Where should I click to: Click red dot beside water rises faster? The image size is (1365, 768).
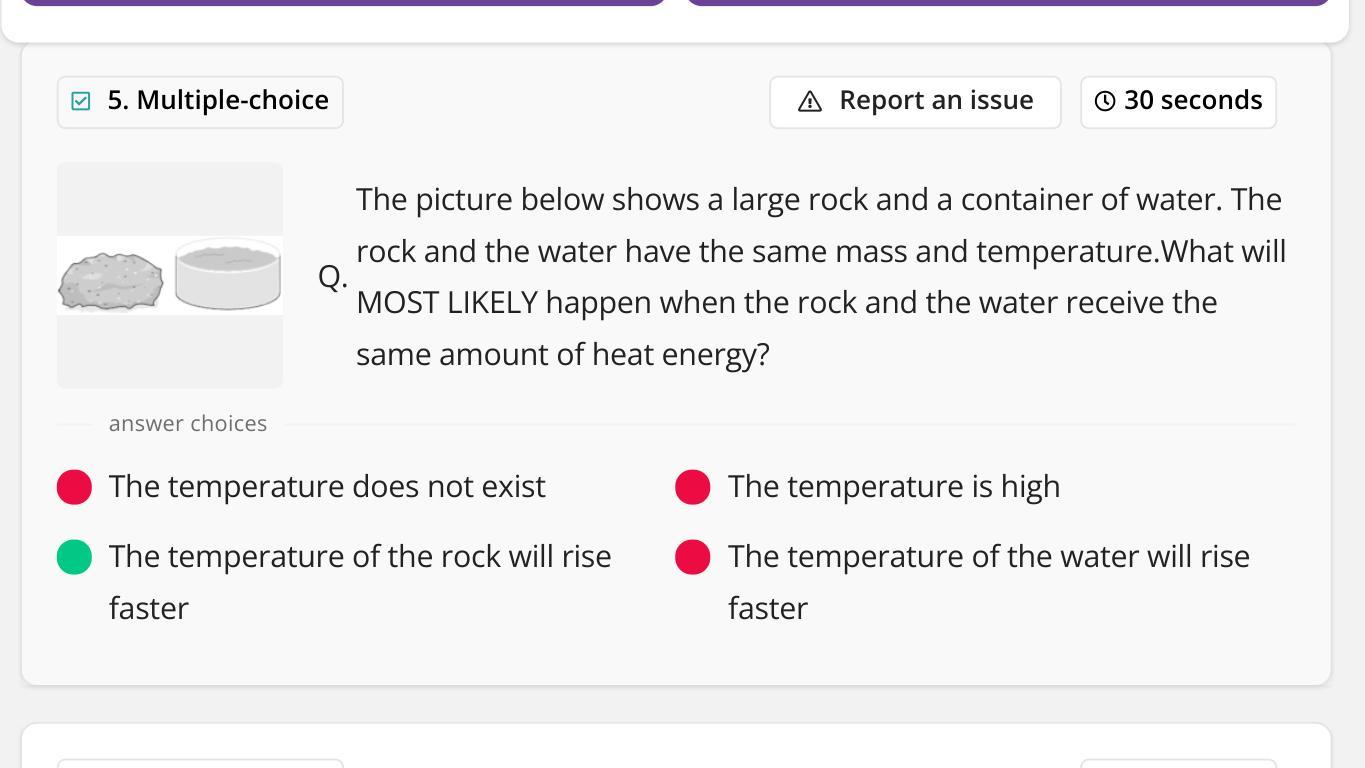pos(693,557)
